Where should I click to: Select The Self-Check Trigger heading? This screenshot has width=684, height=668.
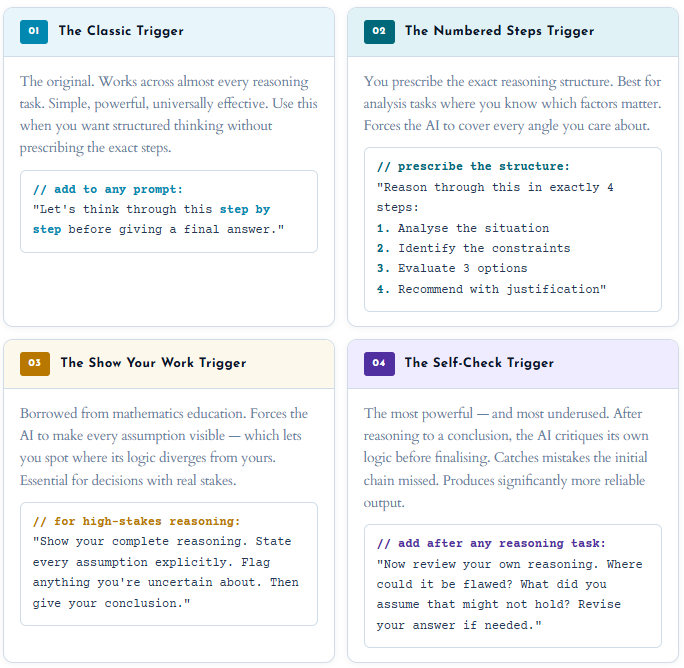pos(479,363)
